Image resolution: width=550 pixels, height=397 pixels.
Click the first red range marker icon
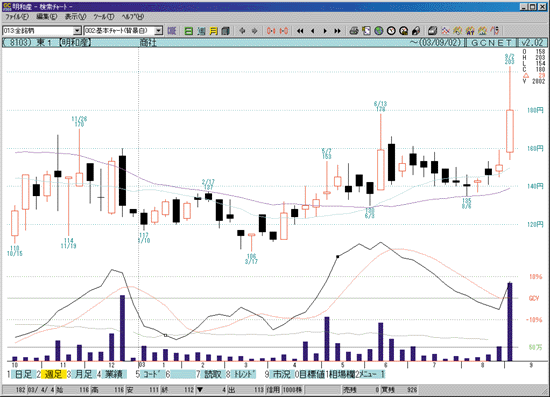click(x=271, y=31)
